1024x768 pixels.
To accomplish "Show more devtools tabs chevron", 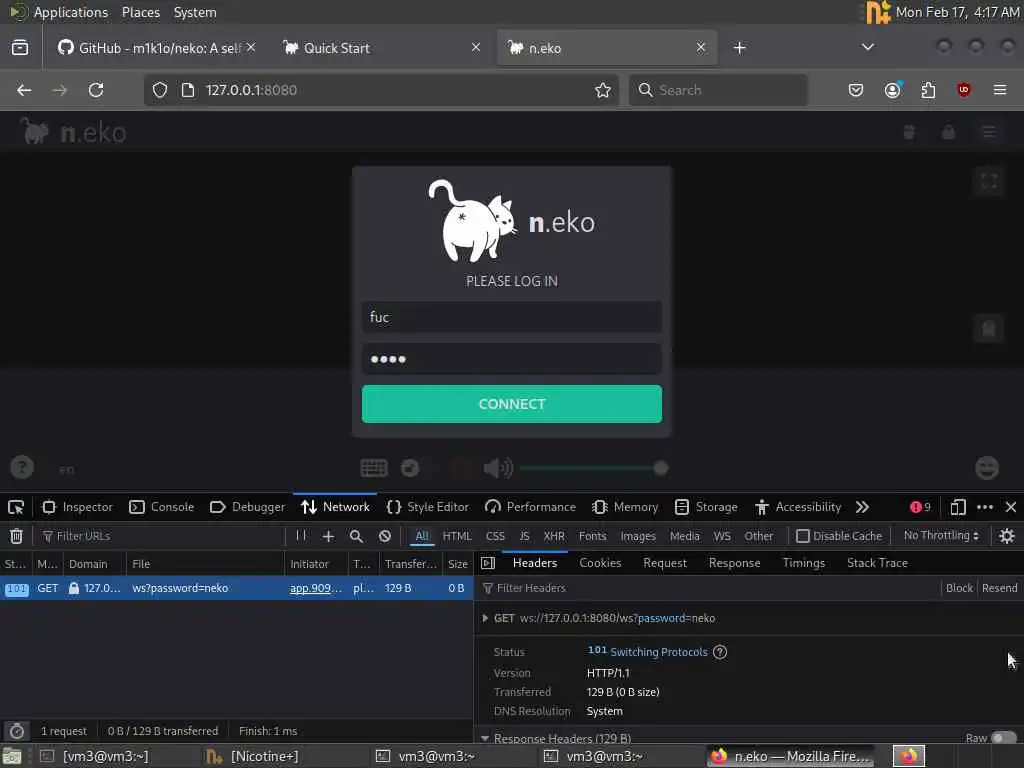I will point(862,507).
